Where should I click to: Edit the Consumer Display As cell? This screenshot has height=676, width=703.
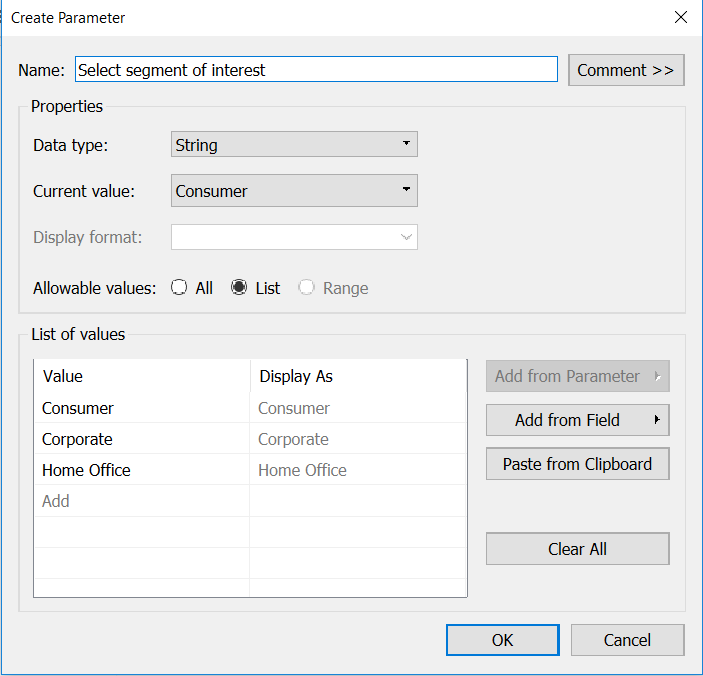point(358,408)
